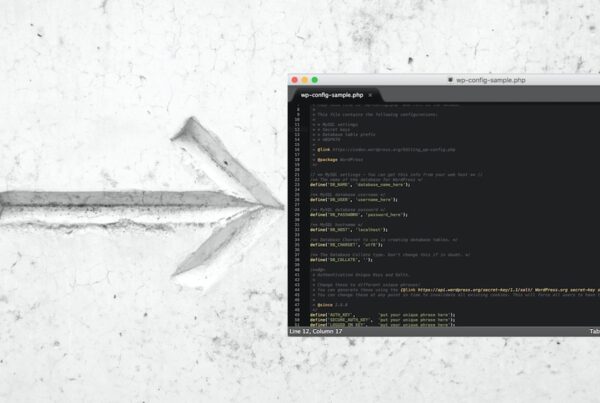The image size is (600, 403).
Task: Click the red close window button
Action: click(295, 79)
